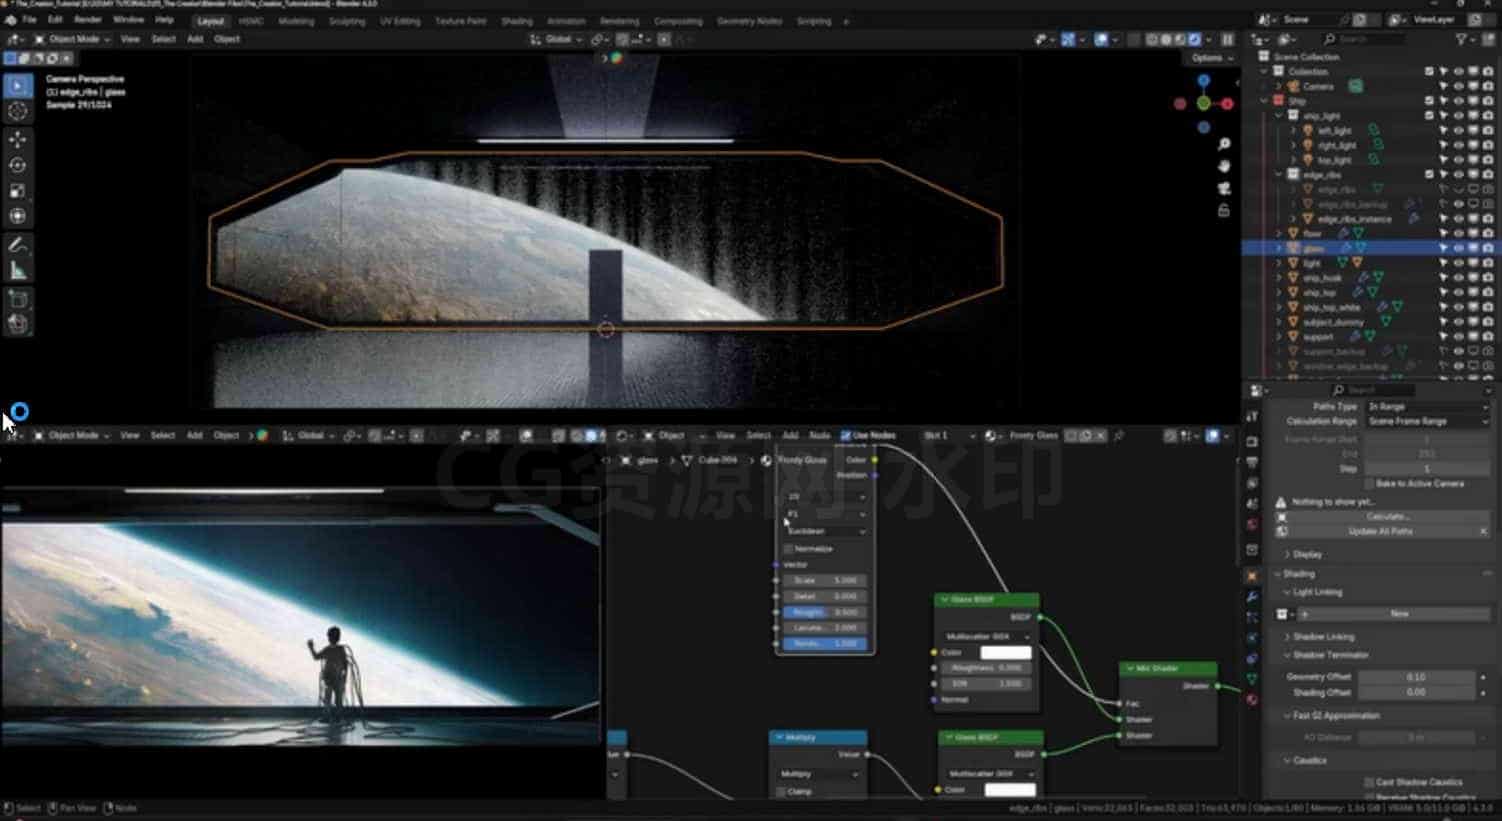Check Bake to Active Camera
Viewport: 1502px width, 821px height.
1367,484
